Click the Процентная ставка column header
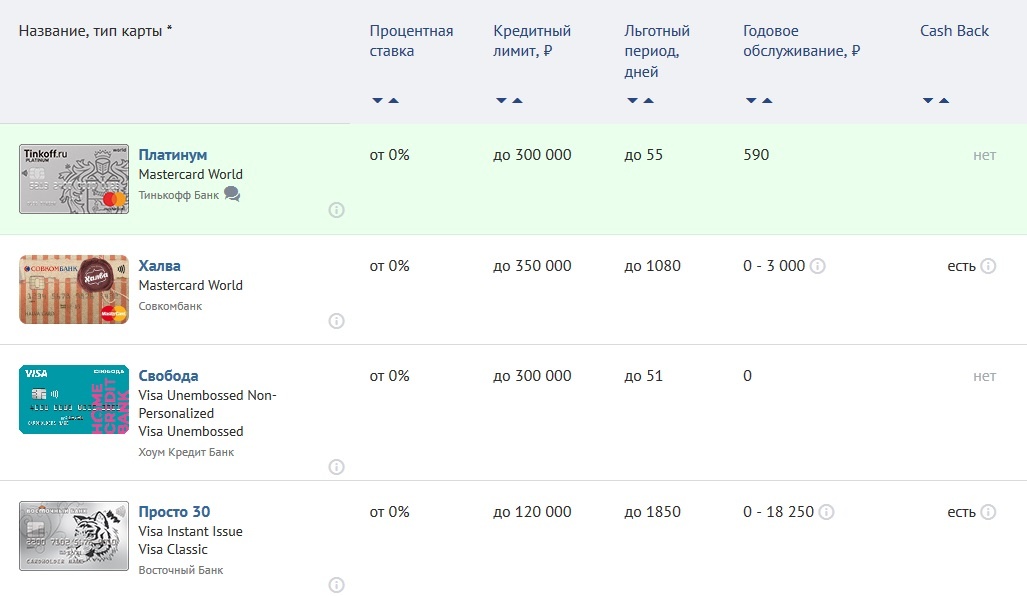The image size is (1027, 596). click(x=411, y=41)
